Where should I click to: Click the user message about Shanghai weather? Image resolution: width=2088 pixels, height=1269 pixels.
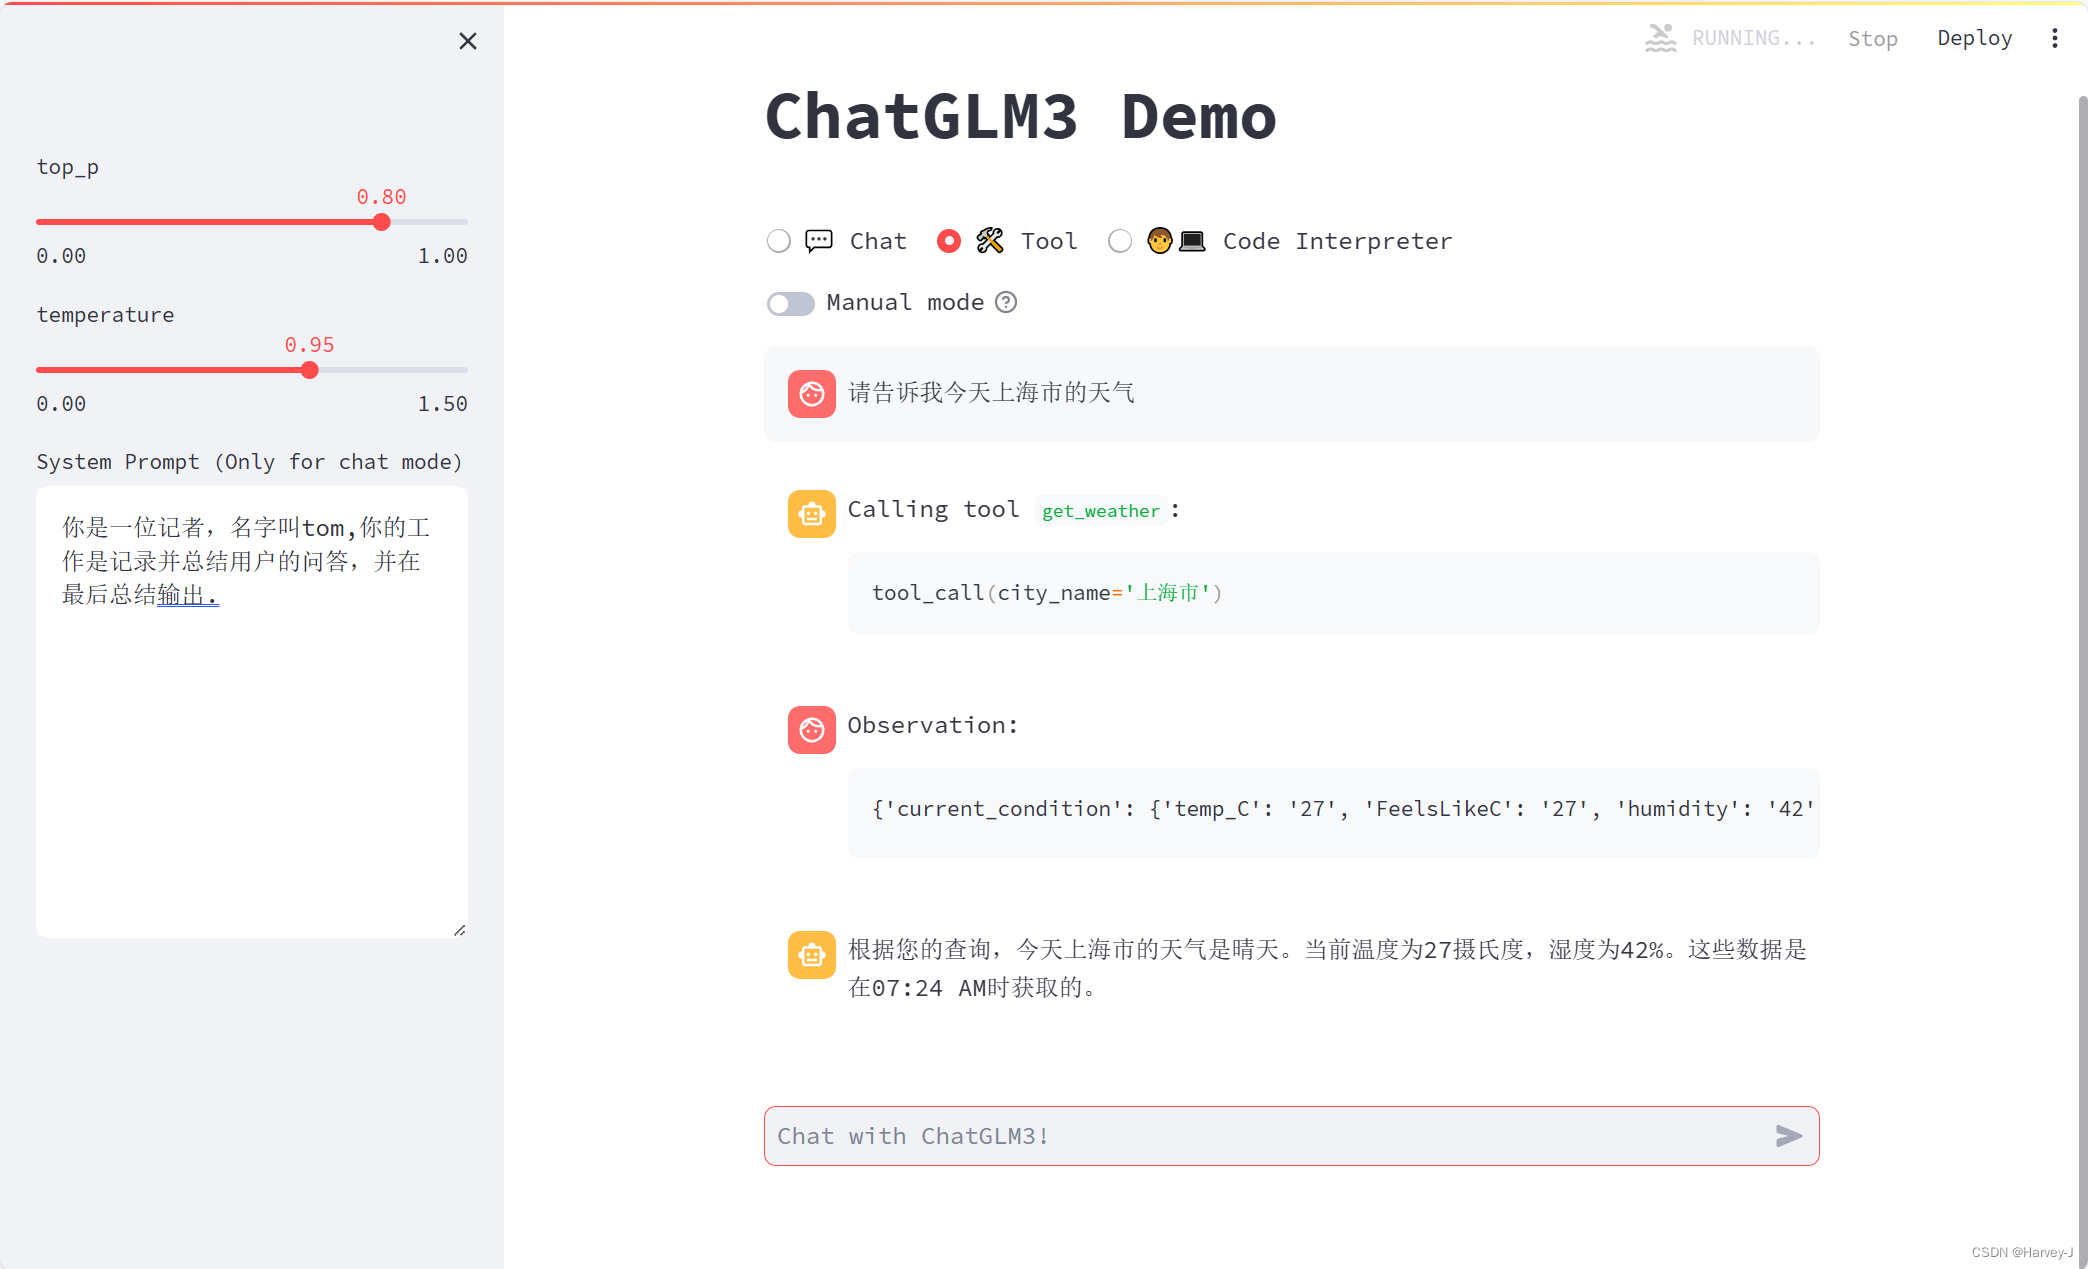(991, 393)
